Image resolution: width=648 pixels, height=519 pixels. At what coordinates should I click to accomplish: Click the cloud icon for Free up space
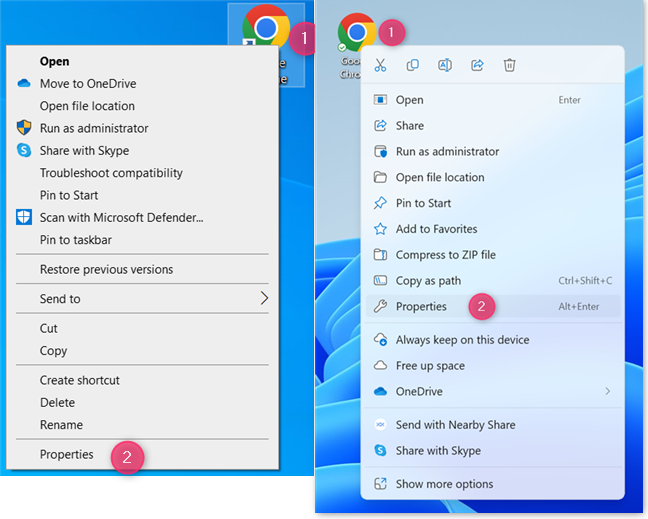380,366
